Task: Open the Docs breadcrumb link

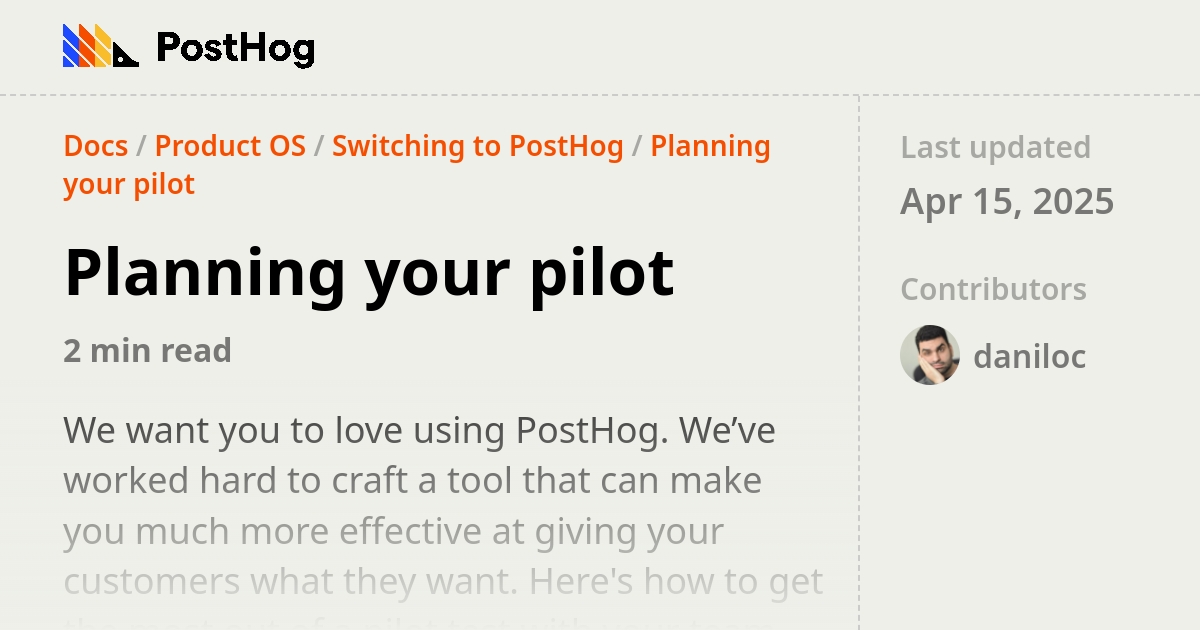Action: (x=95, y=146)
